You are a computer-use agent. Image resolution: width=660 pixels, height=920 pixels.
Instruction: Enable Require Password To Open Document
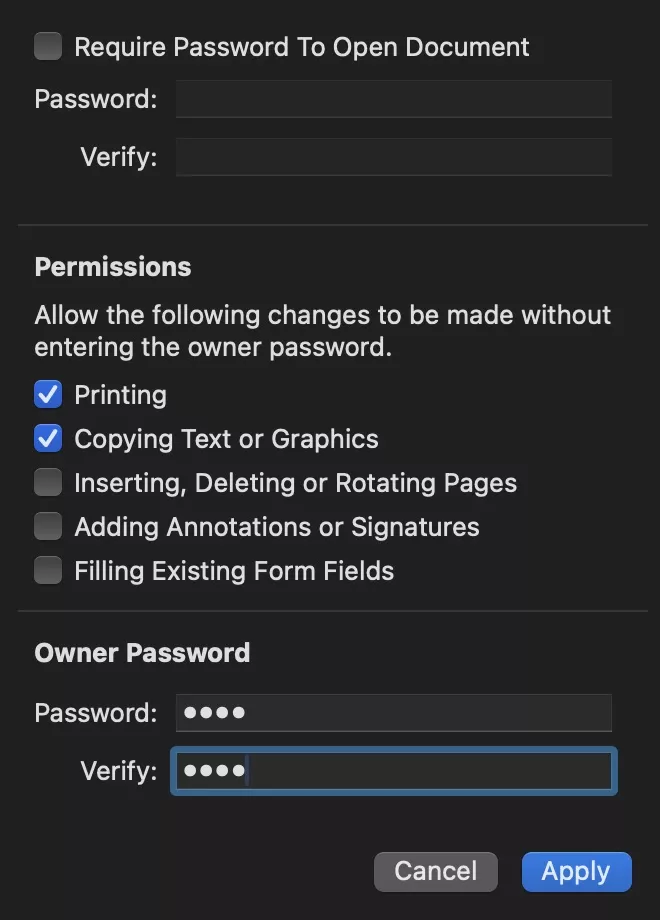pos(47,46)
